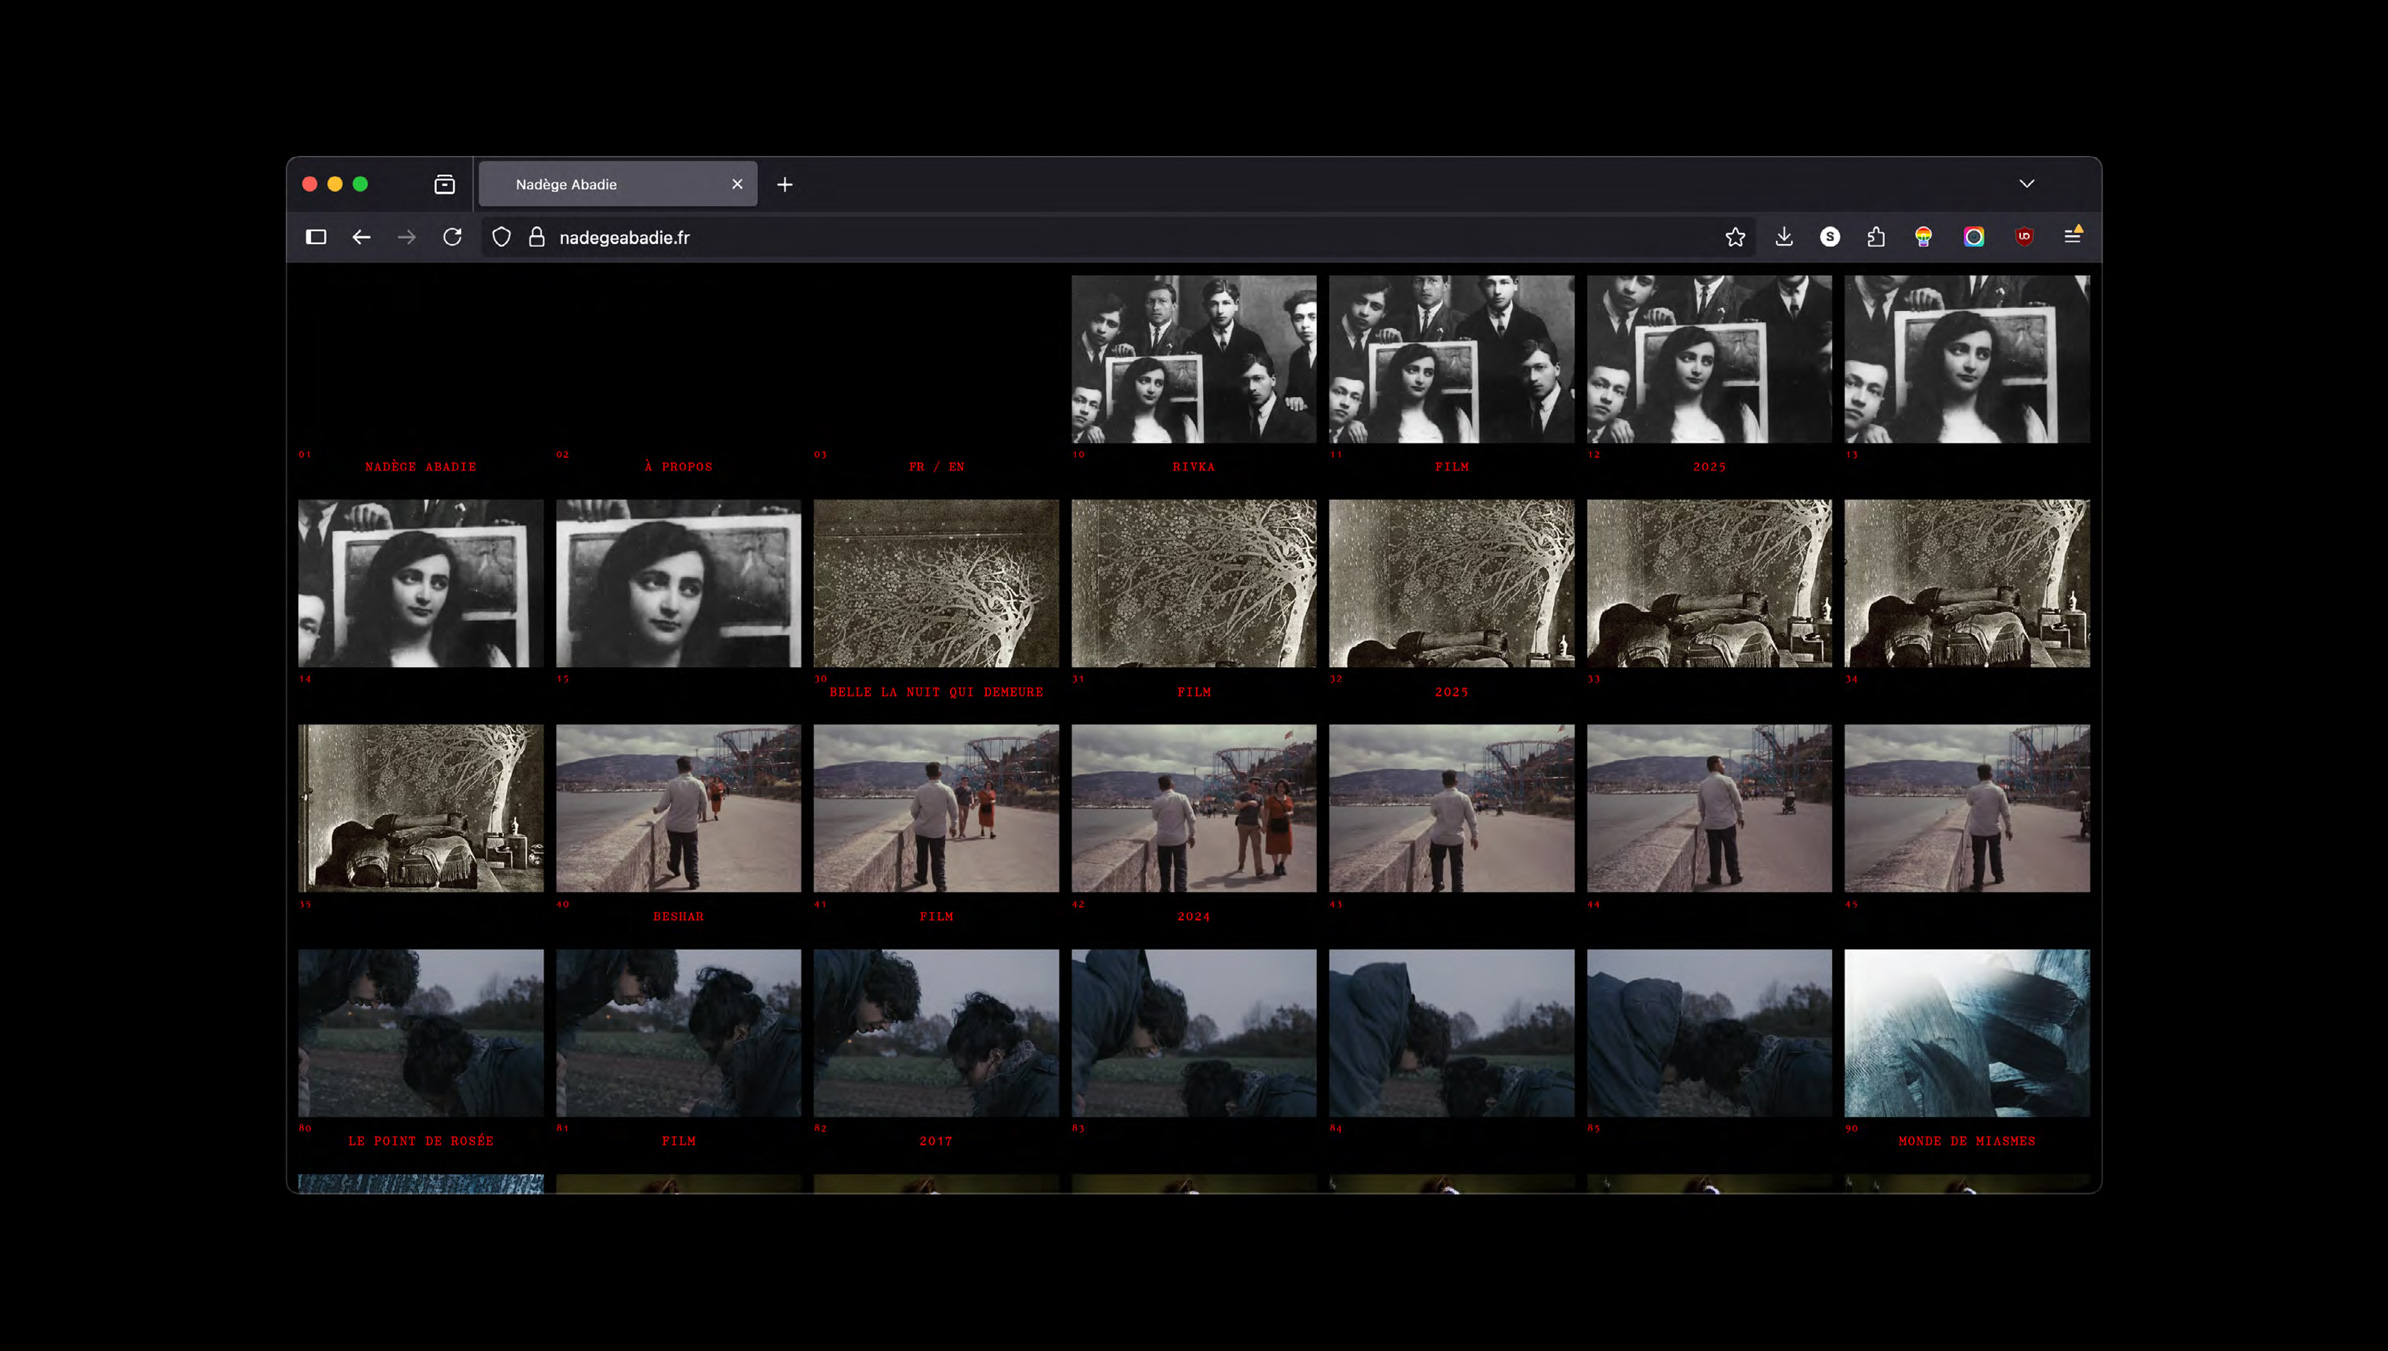Screen dimensions: 2388x1351
Task: Open a new tab
Action: point(785,184)
